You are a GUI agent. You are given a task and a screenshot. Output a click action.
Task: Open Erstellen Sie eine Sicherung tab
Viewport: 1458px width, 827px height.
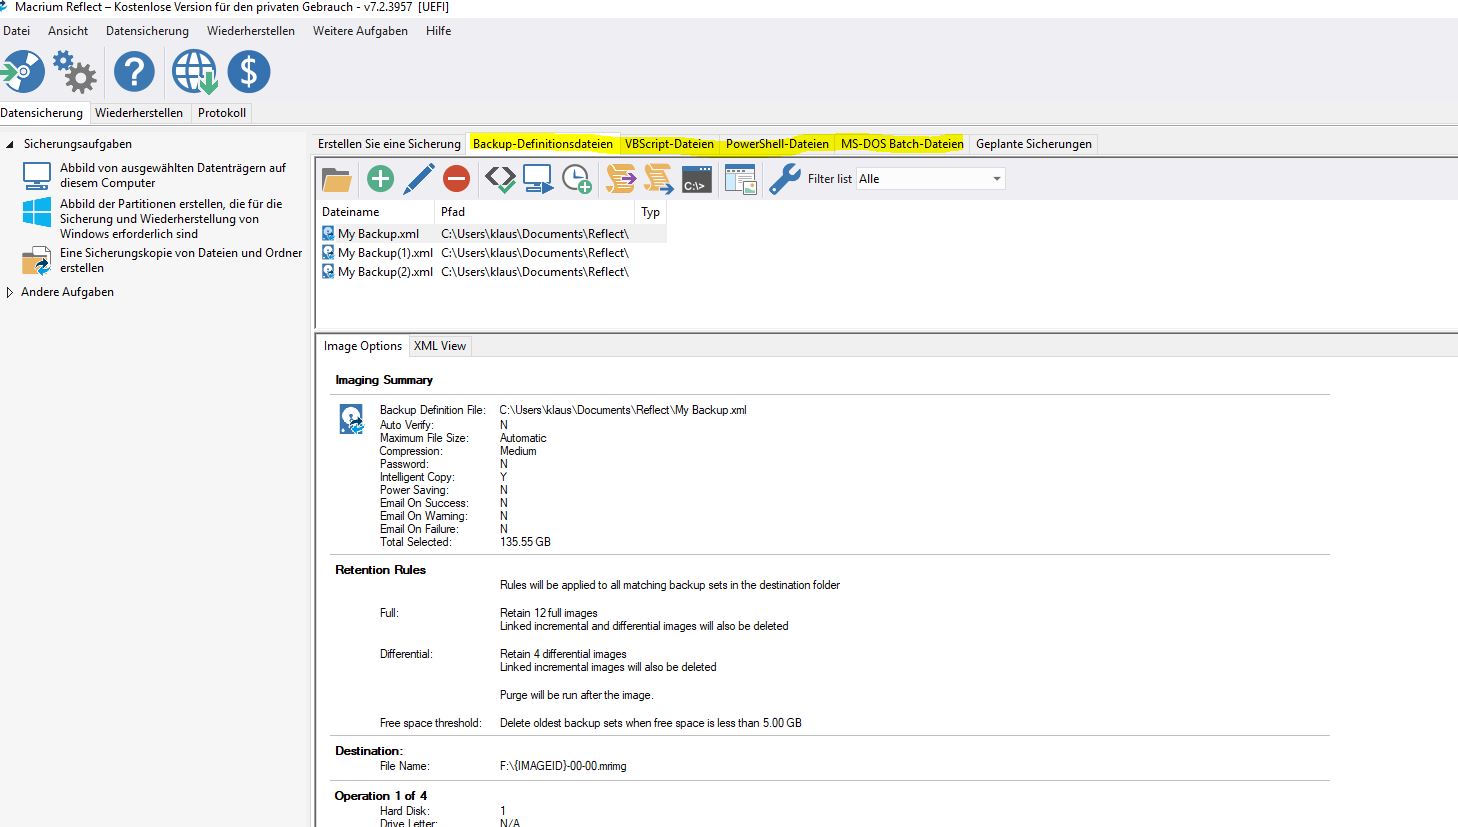pos(389,144)
